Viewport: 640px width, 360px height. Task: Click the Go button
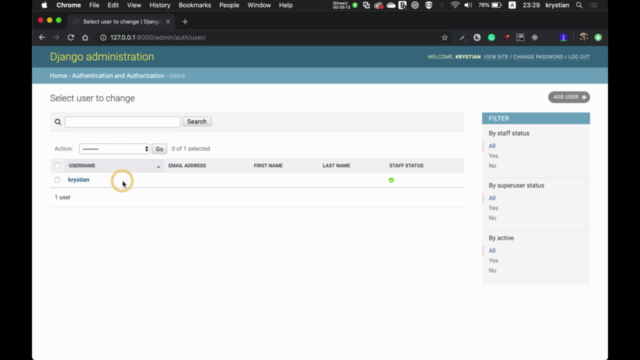pos(159,149)
